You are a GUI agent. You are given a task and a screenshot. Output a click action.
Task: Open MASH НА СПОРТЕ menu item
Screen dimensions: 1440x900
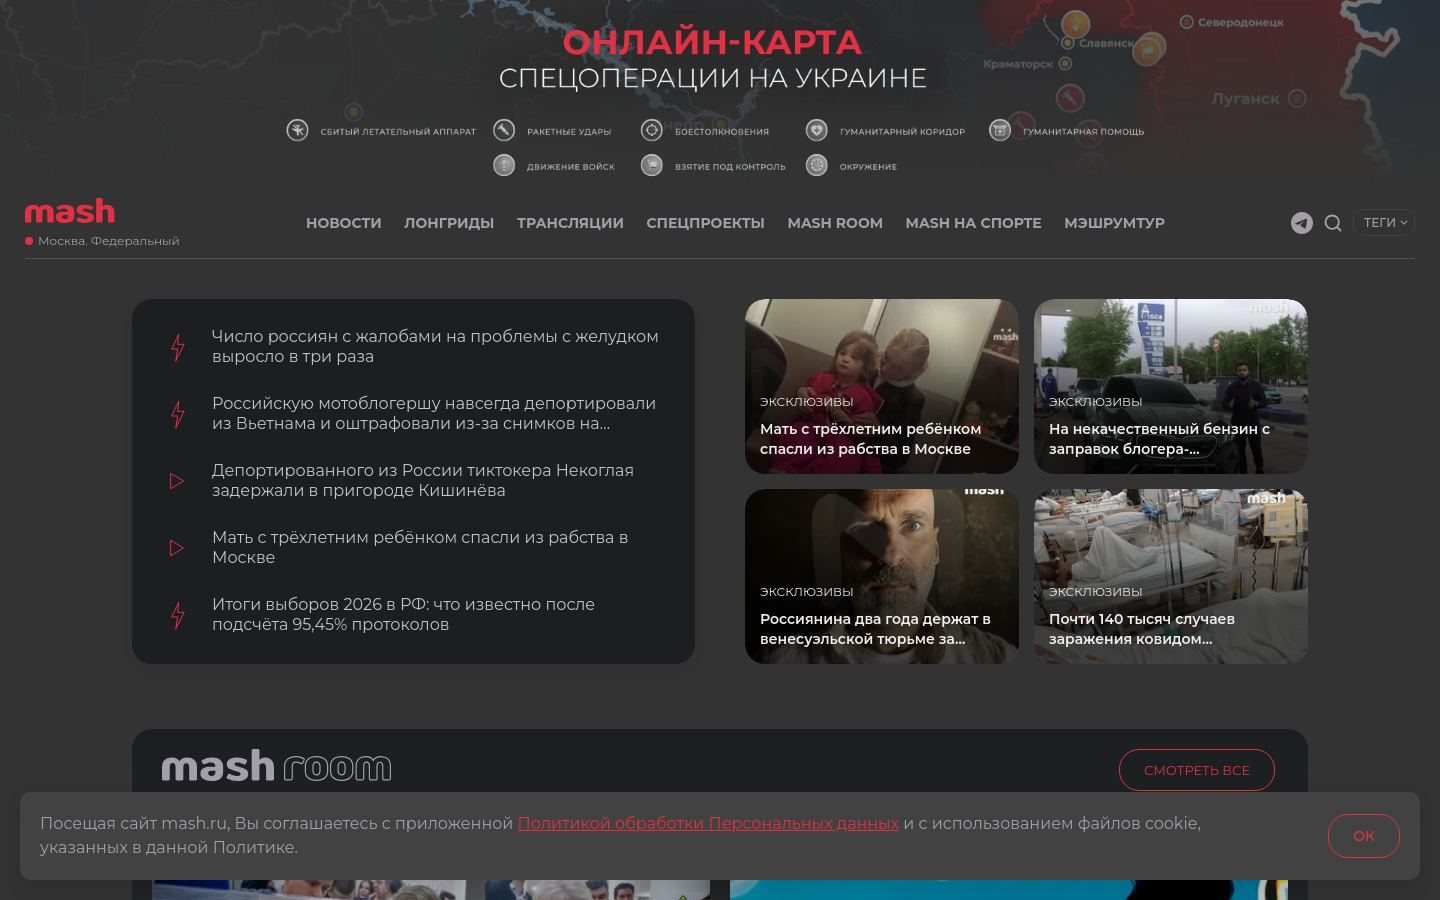tap(974, 223)
